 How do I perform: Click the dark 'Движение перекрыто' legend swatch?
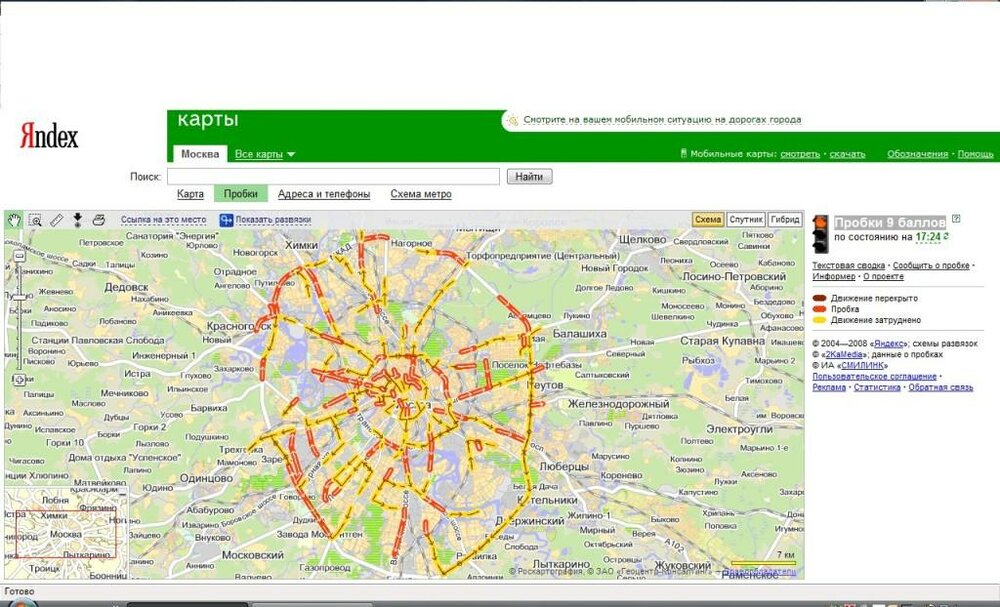(820, 298)
